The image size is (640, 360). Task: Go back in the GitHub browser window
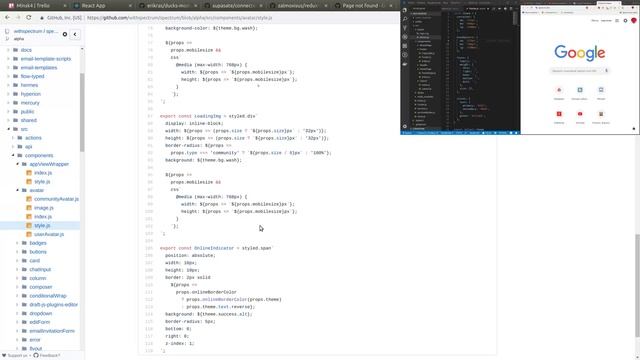coord(7,18)
